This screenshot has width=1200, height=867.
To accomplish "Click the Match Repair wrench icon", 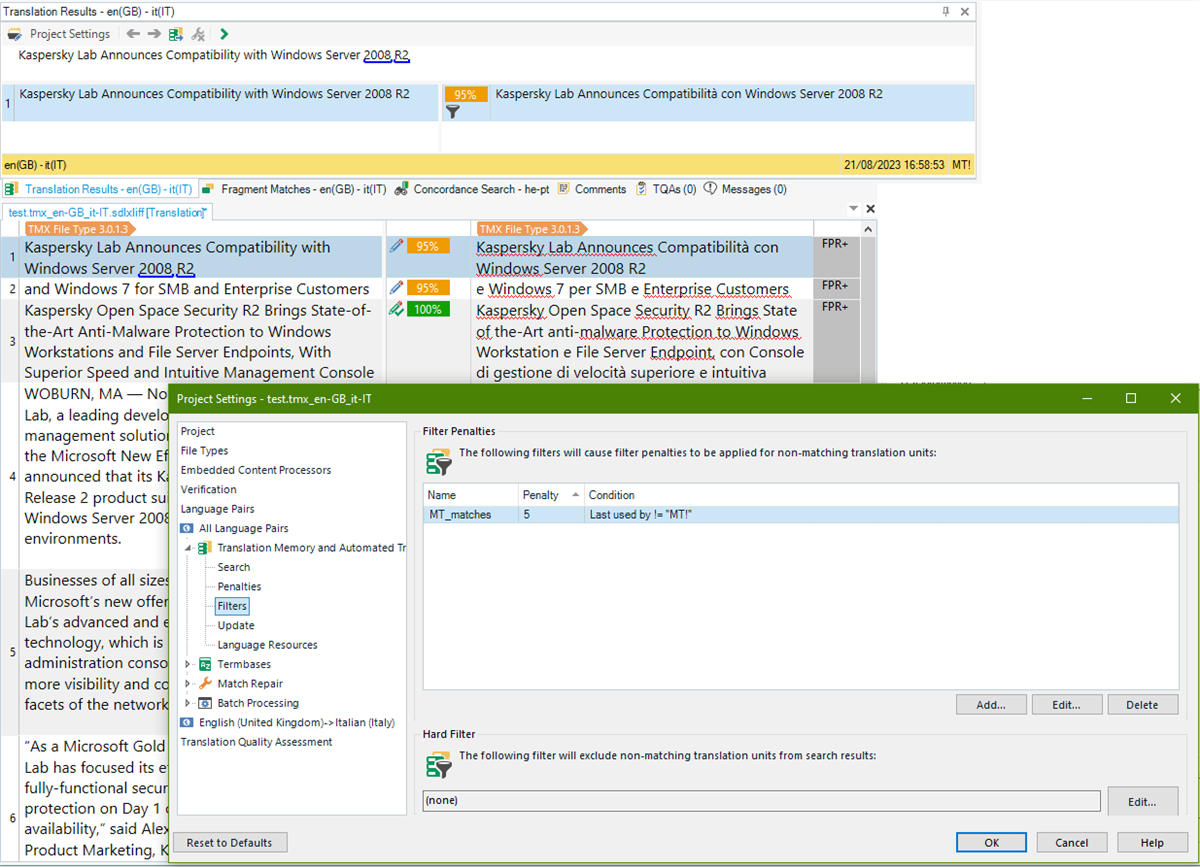I will (205, 684).
